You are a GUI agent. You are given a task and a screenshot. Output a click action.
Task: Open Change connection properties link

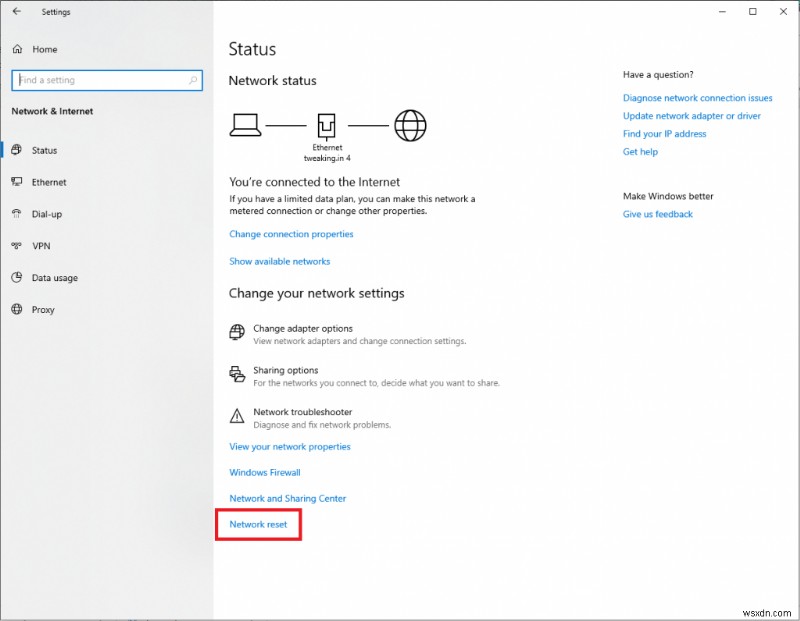tap(291, 234)
